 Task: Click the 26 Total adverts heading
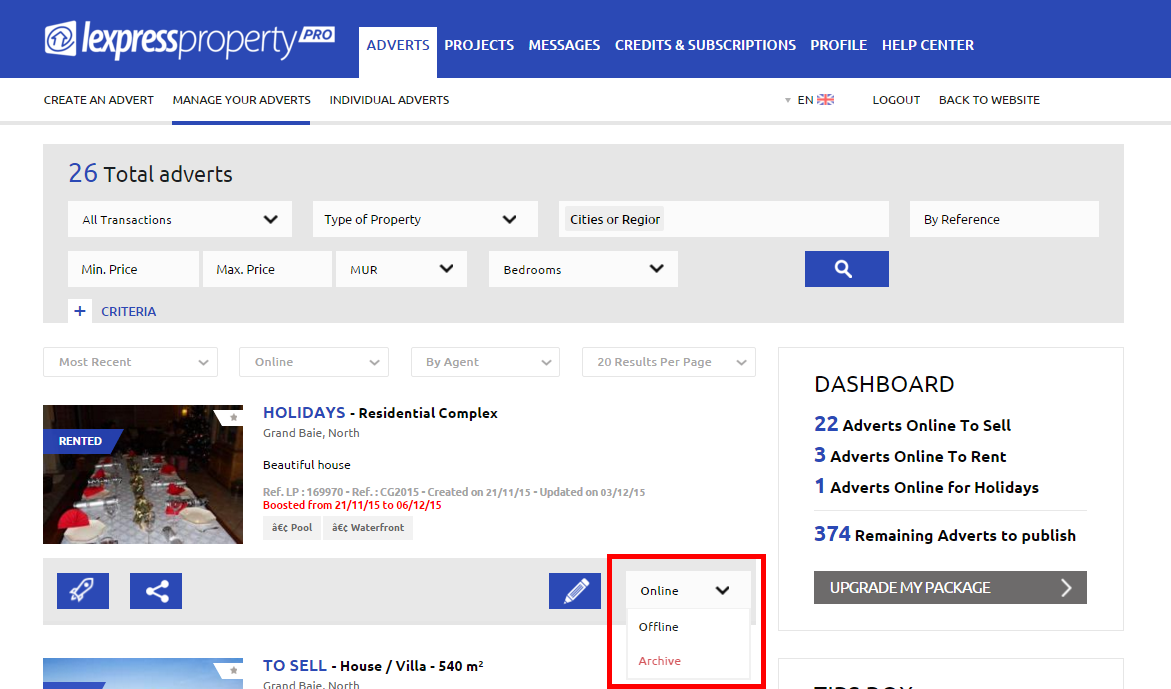(150, 174)
